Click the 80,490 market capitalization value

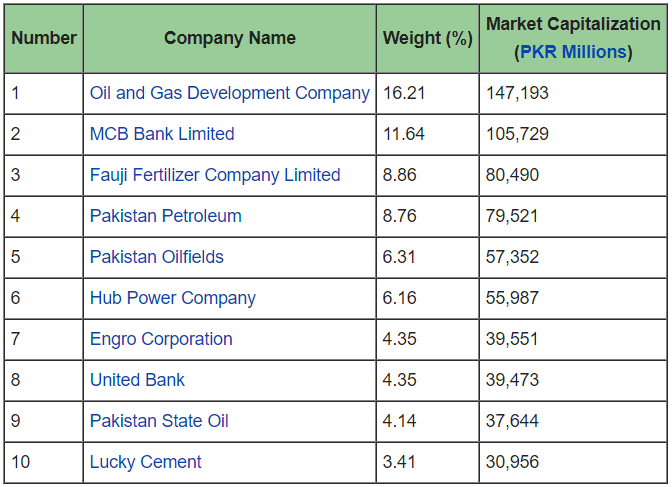pos(513,175)
